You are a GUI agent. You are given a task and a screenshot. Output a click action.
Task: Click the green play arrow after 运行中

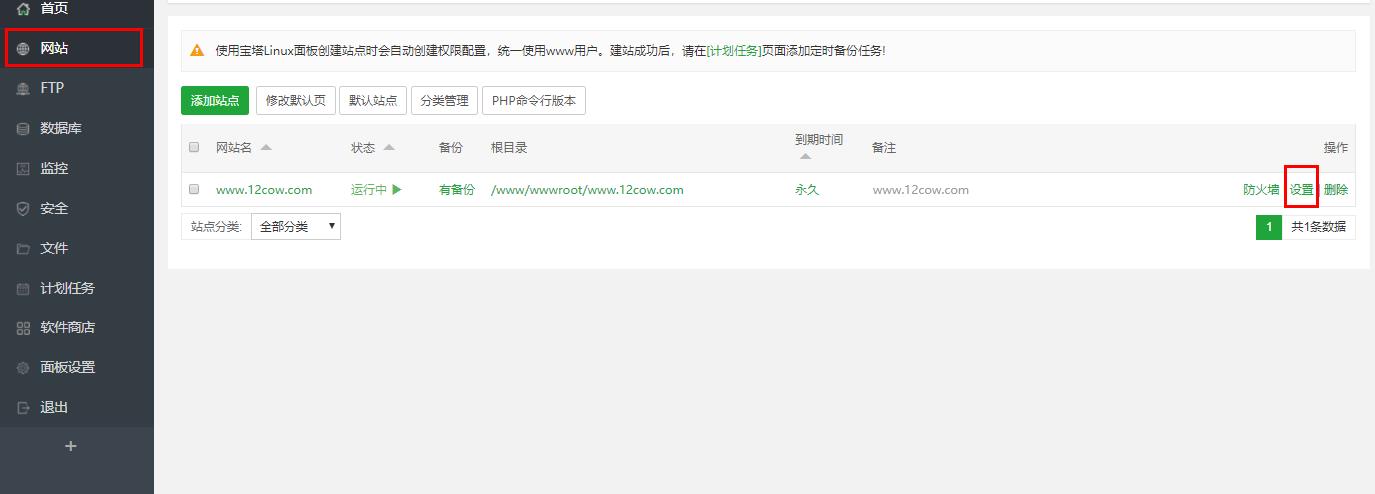[397, 189]
